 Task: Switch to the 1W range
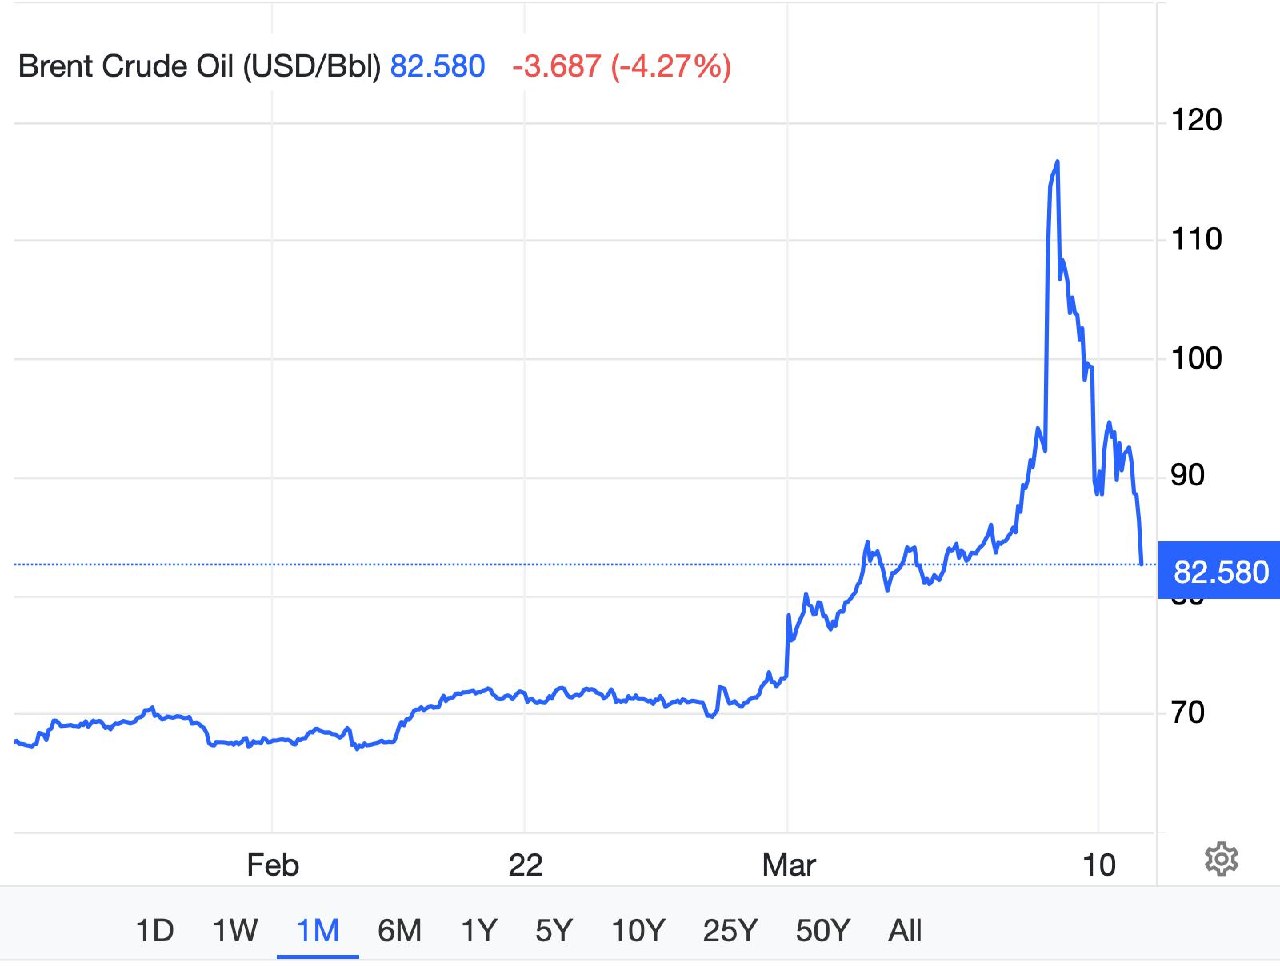point(235,931)
